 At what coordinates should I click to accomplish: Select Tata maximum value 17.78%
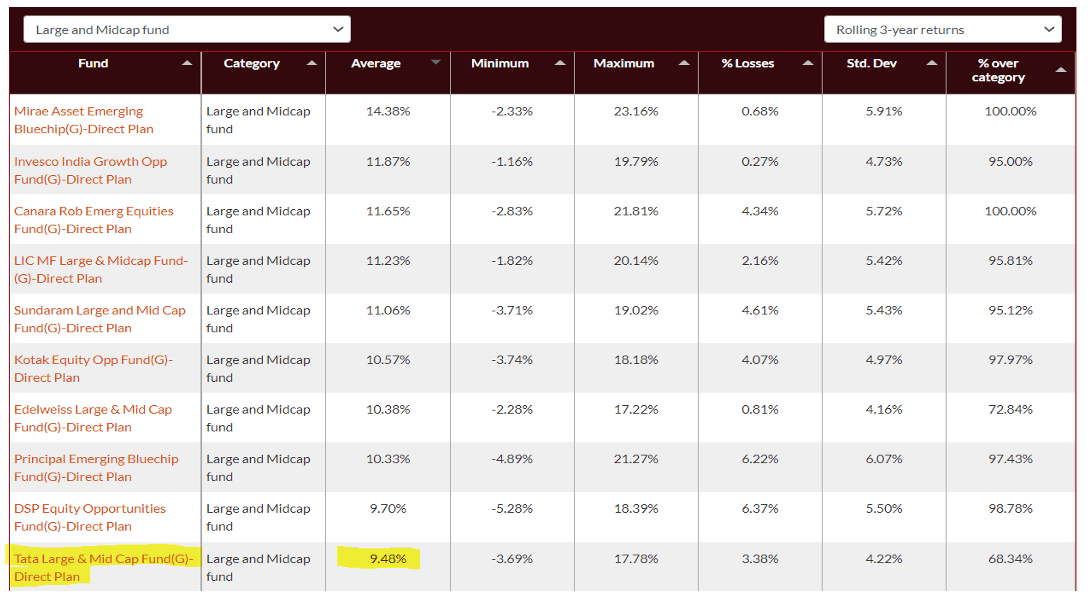coord(636,558)
